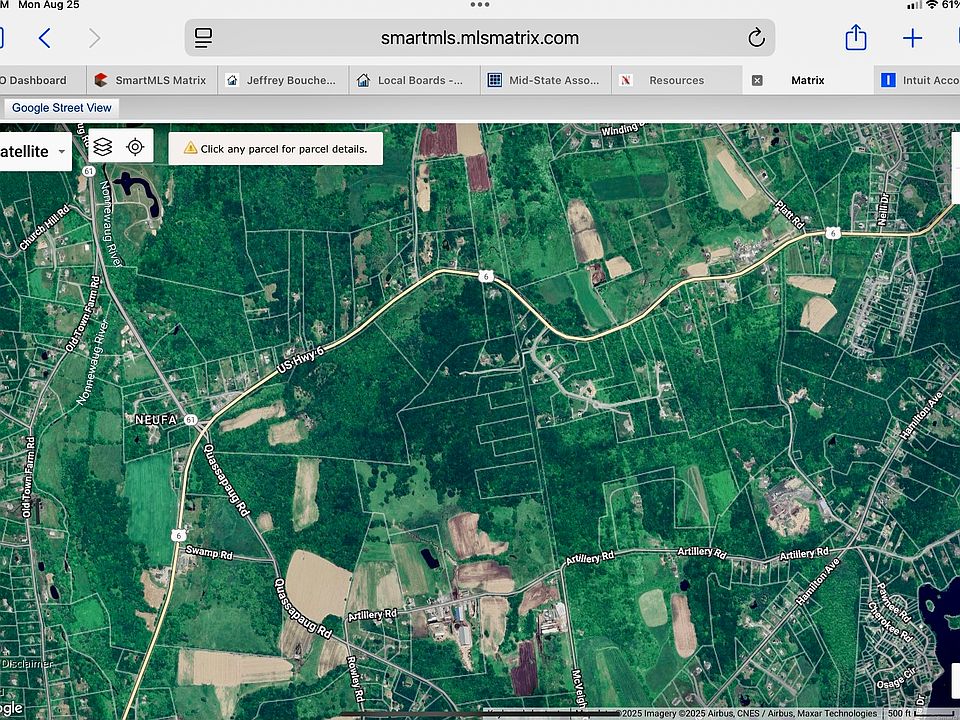Image resolution: width=960 pixels, height=720 pixels.
Task: Click the Disclaimer link on map
Action: 26,664
